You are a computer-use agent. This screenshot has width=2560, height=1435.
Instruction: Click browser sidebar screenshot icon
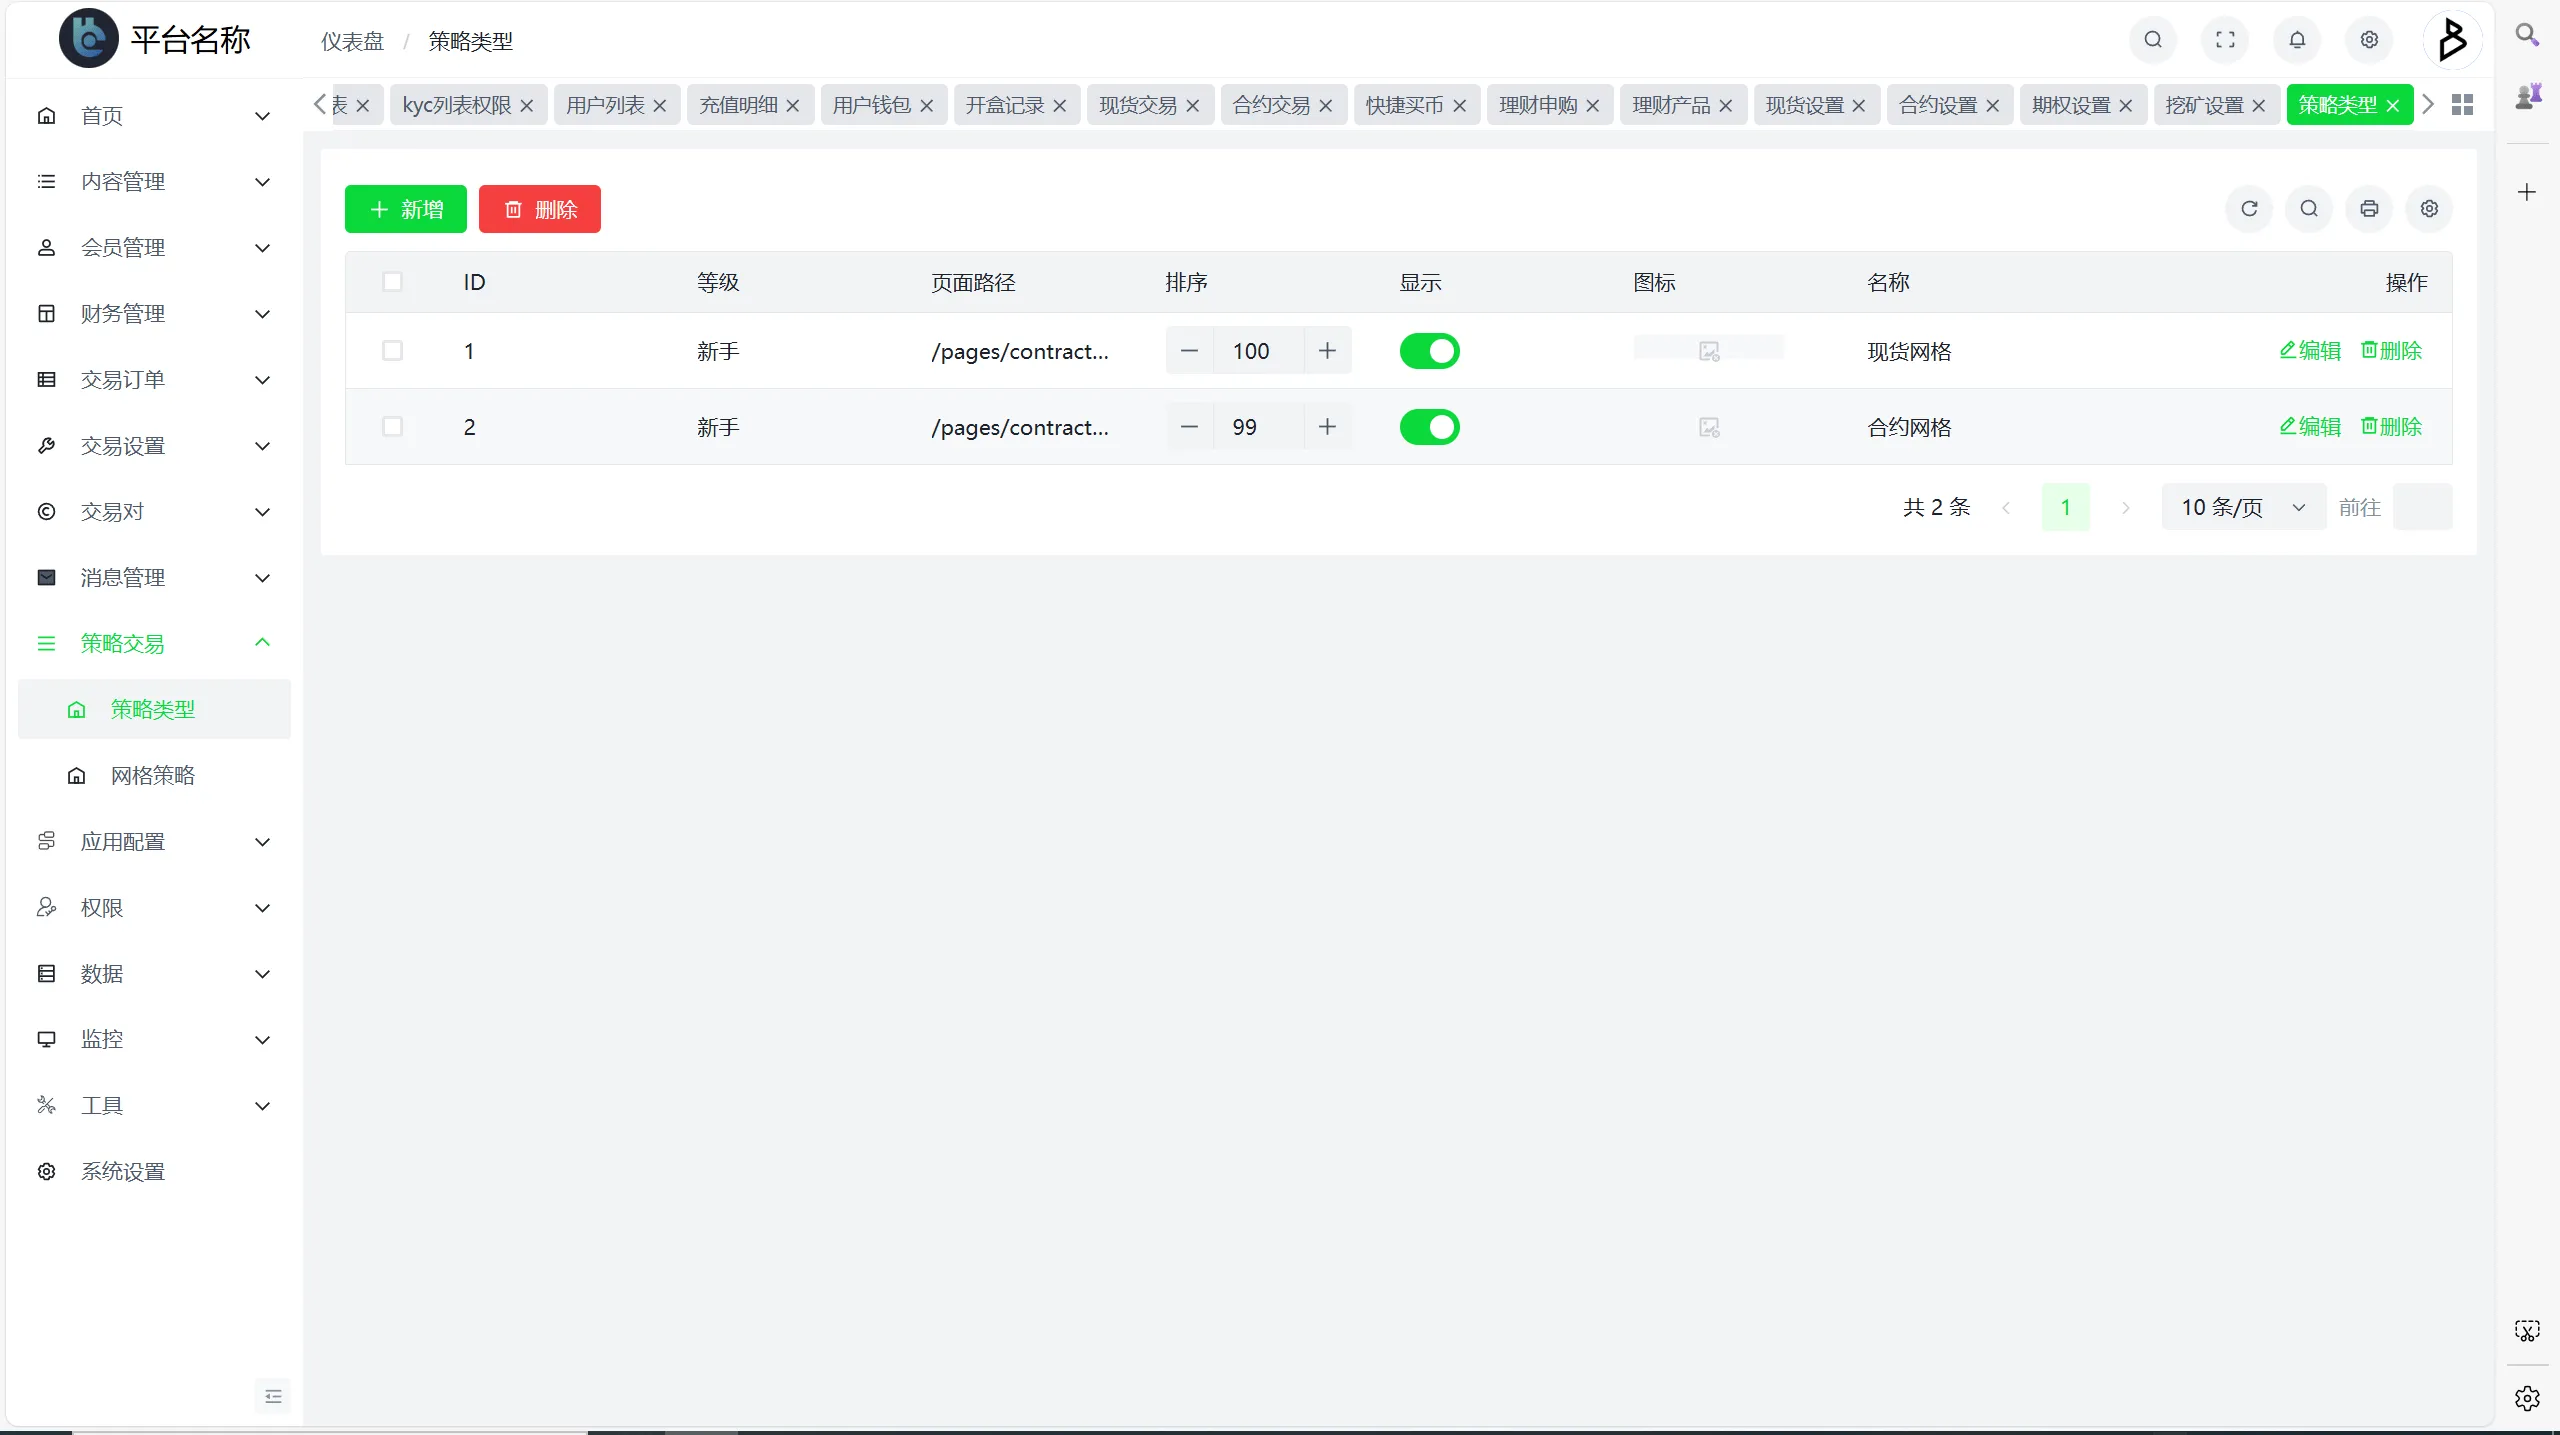(x=2527, y=1331)
